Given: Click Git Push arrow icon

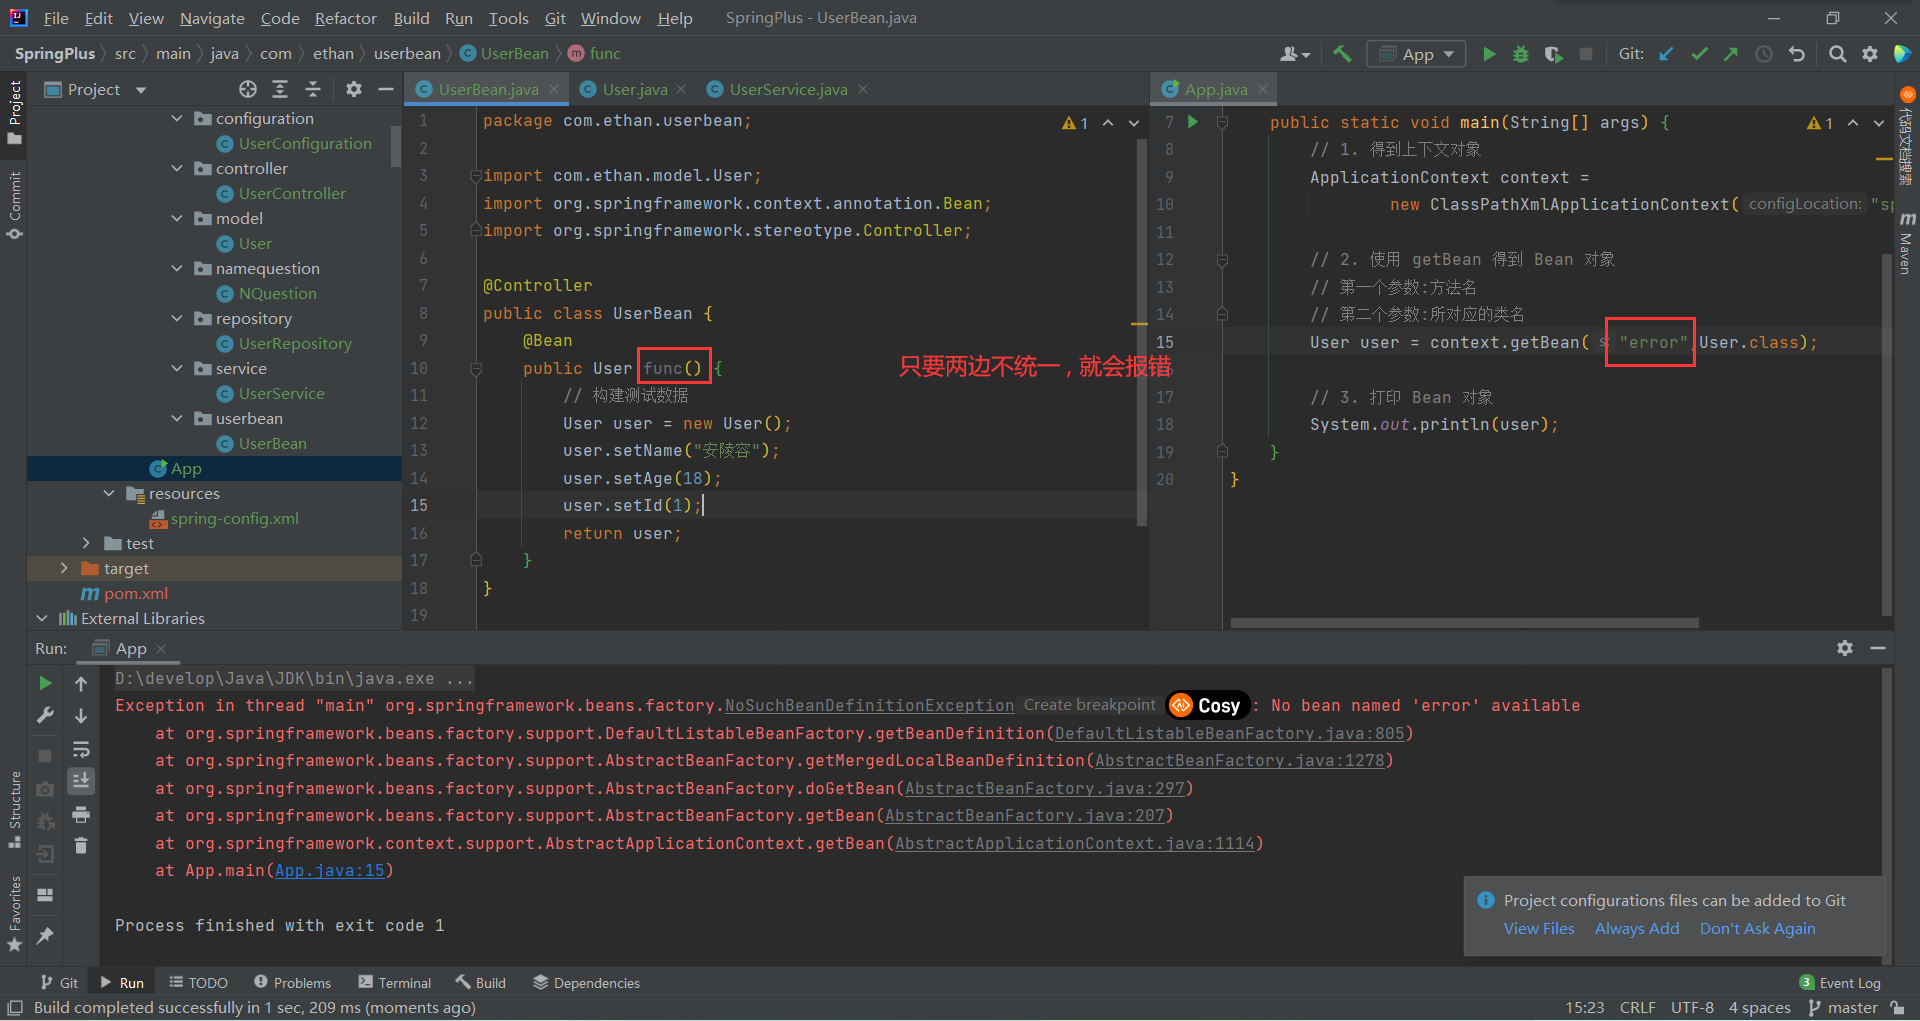Looking at the screenshot, I should pos(1731,54).
